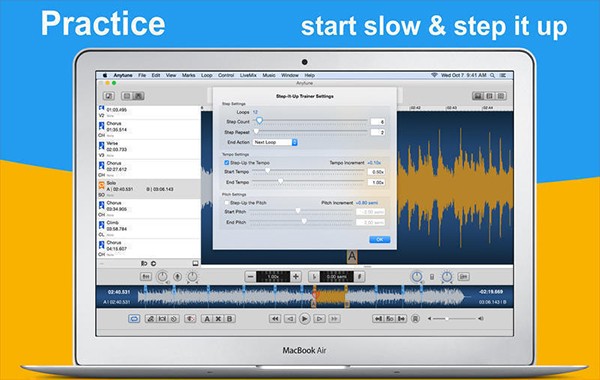600x380 pixels.
Task: Toggle the Step-Up the Pitch checkbox
Action: pos(227,203)
